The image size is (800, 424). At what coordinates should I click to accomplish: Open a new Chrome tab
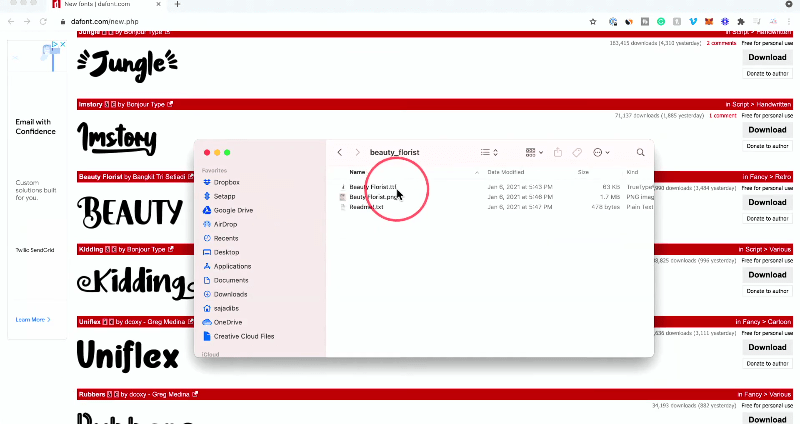point(178,4)
